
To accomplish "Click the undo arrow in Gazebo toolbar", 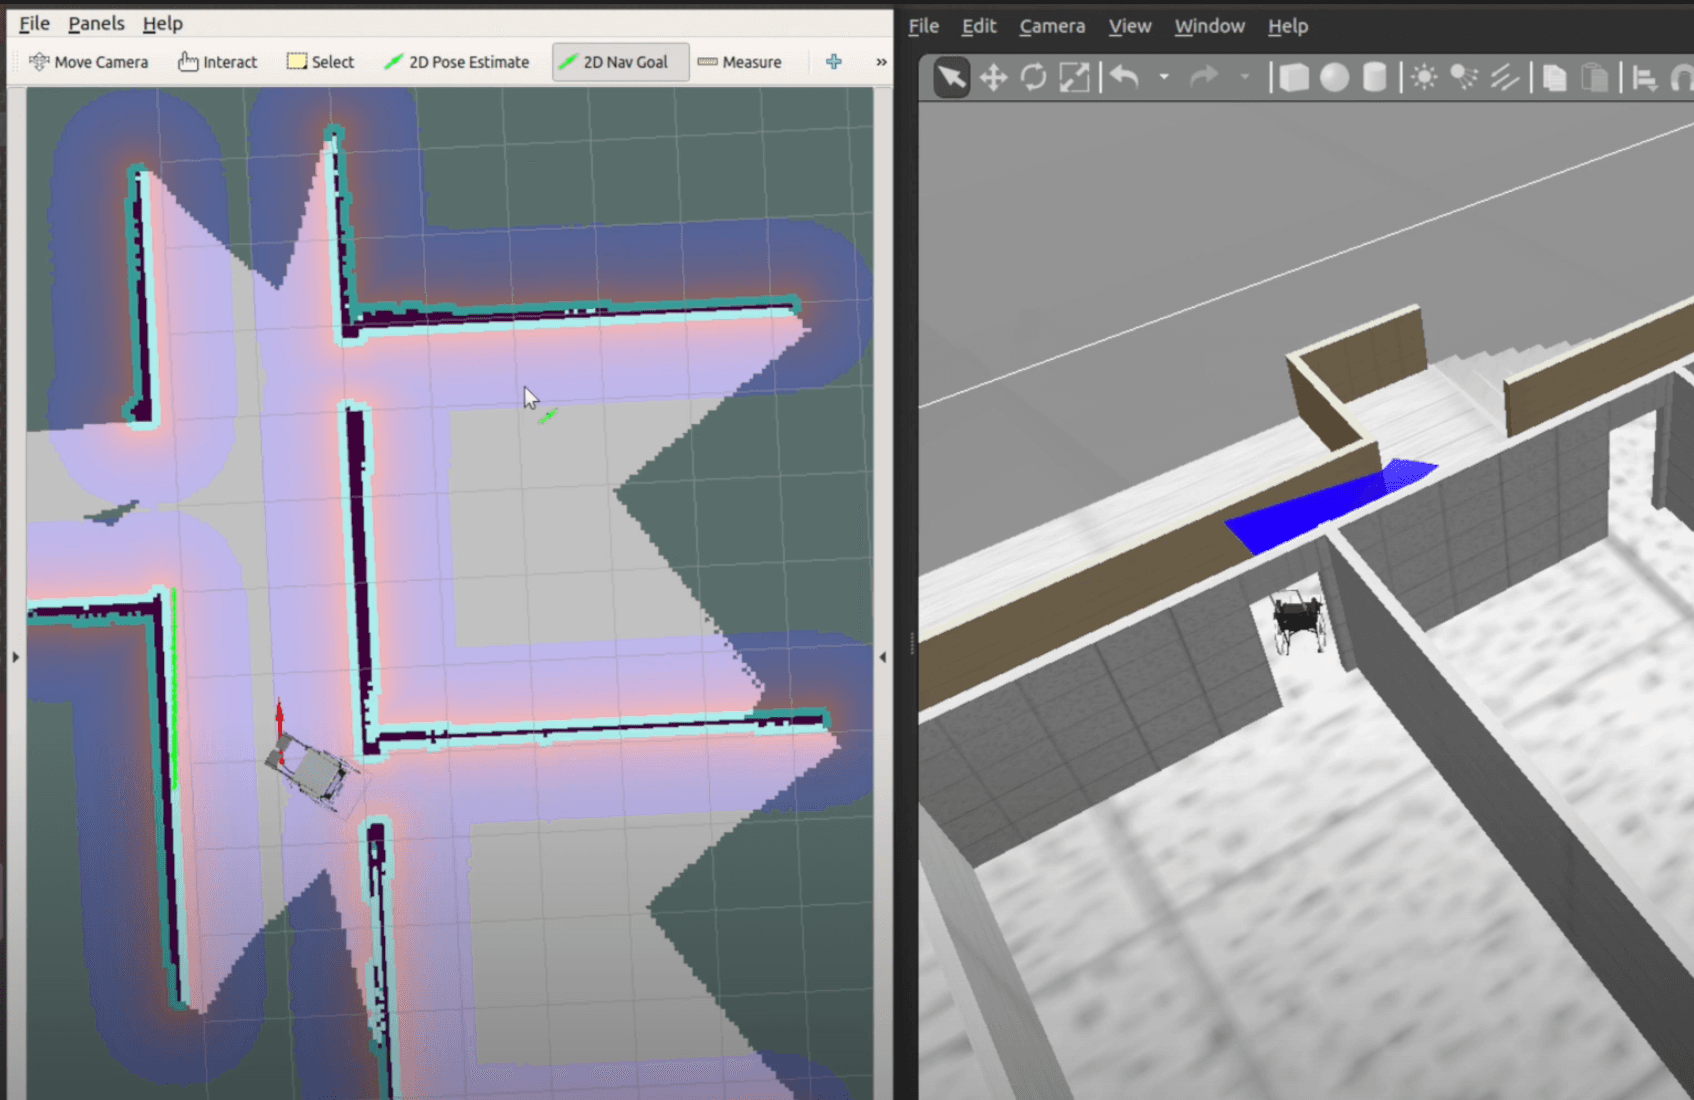I will tap(1125, 77).
